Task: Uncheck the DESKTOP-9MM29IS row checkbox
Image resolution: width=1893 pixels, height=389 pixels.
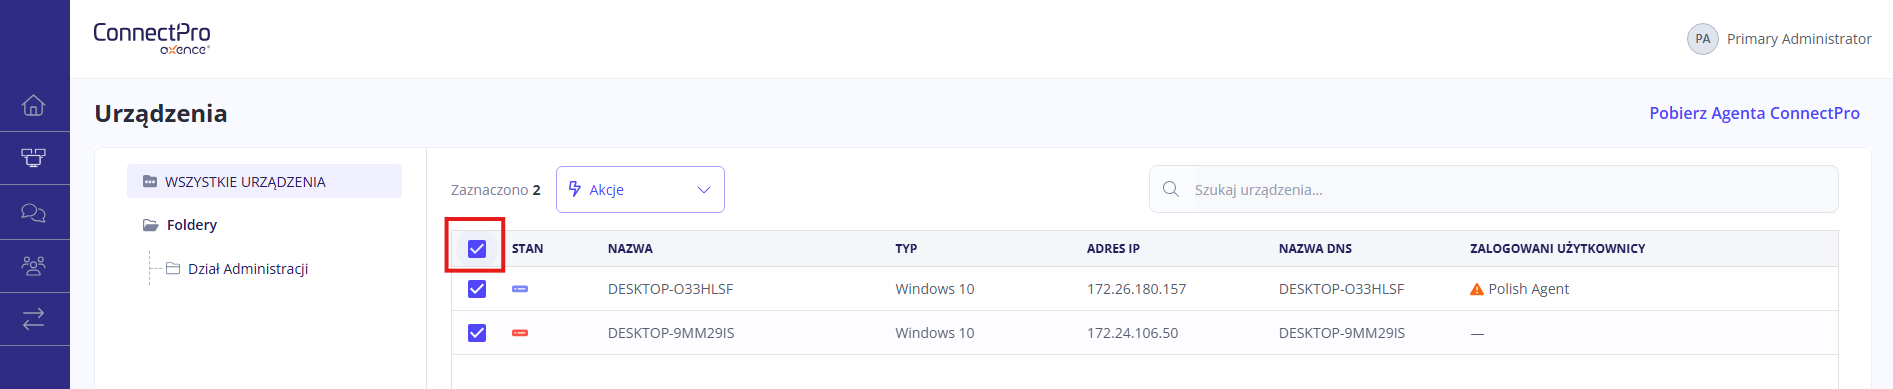Action: pyautogui.click(x=477, y=333)
